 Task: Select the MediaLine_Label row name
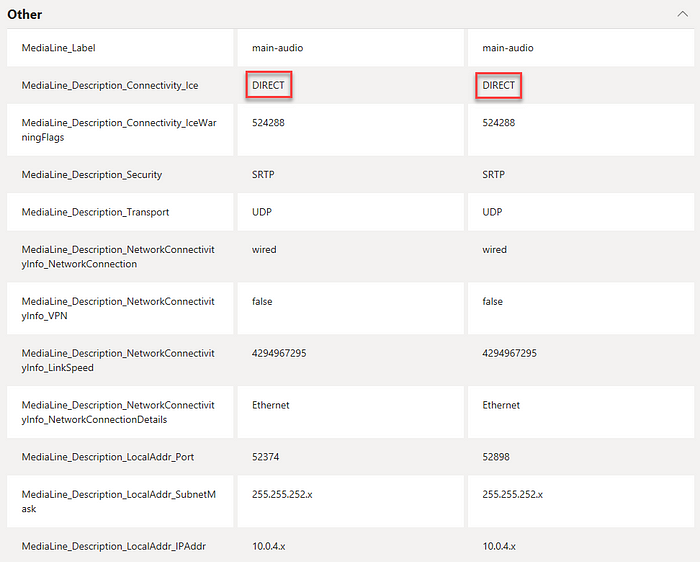(x=58, y=48)
